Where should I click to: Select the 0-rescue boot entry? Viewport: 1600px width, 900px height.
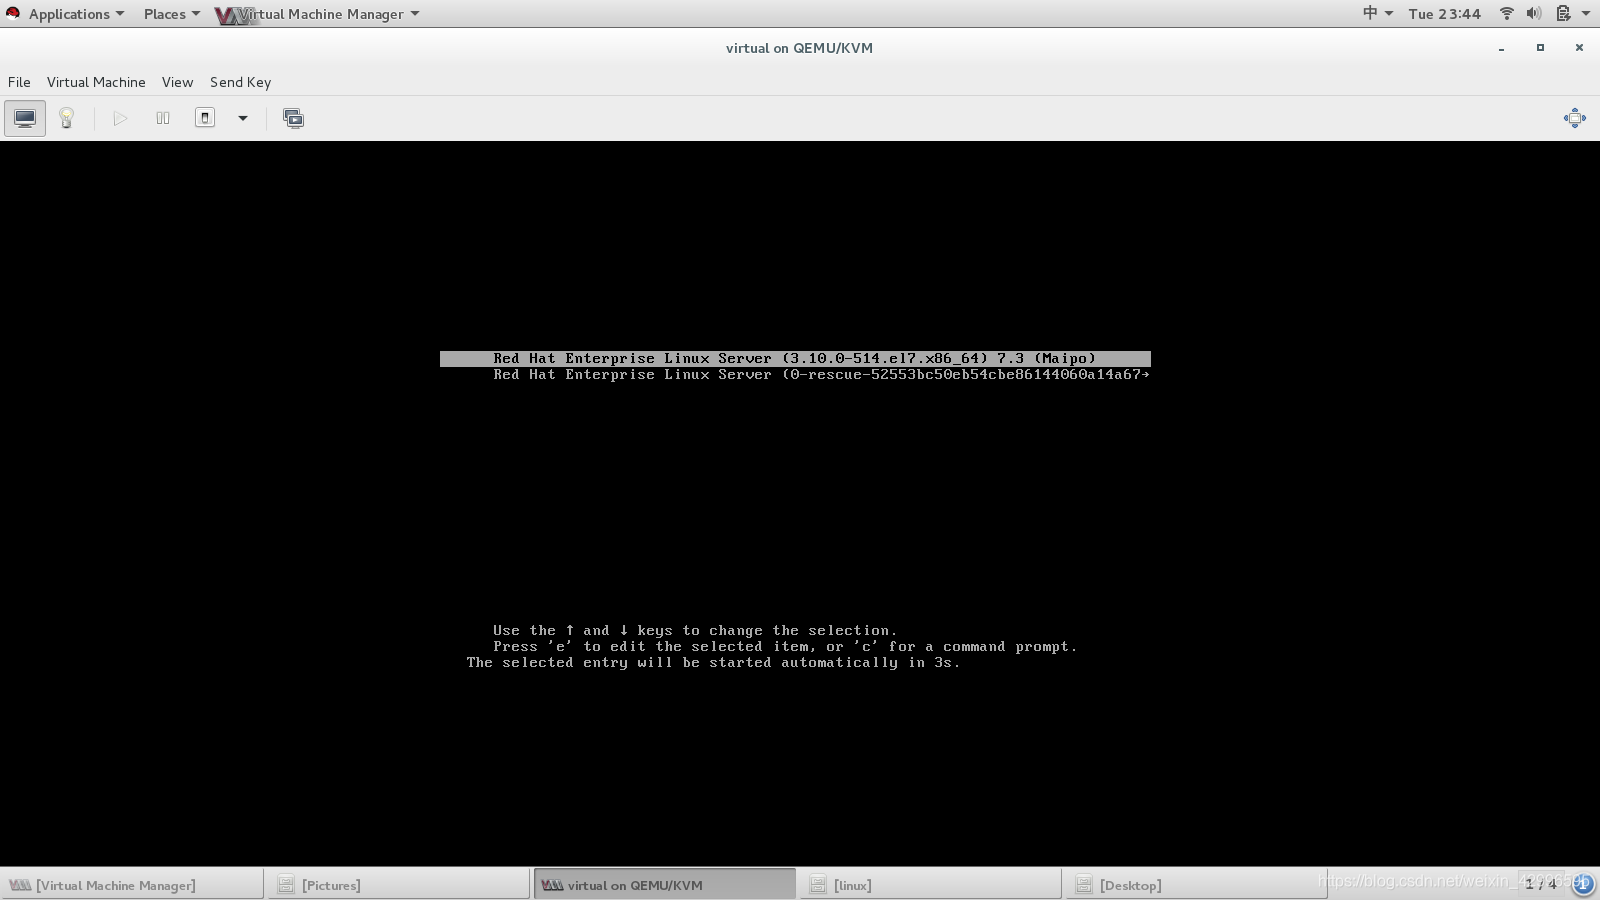tap(795, 375)
